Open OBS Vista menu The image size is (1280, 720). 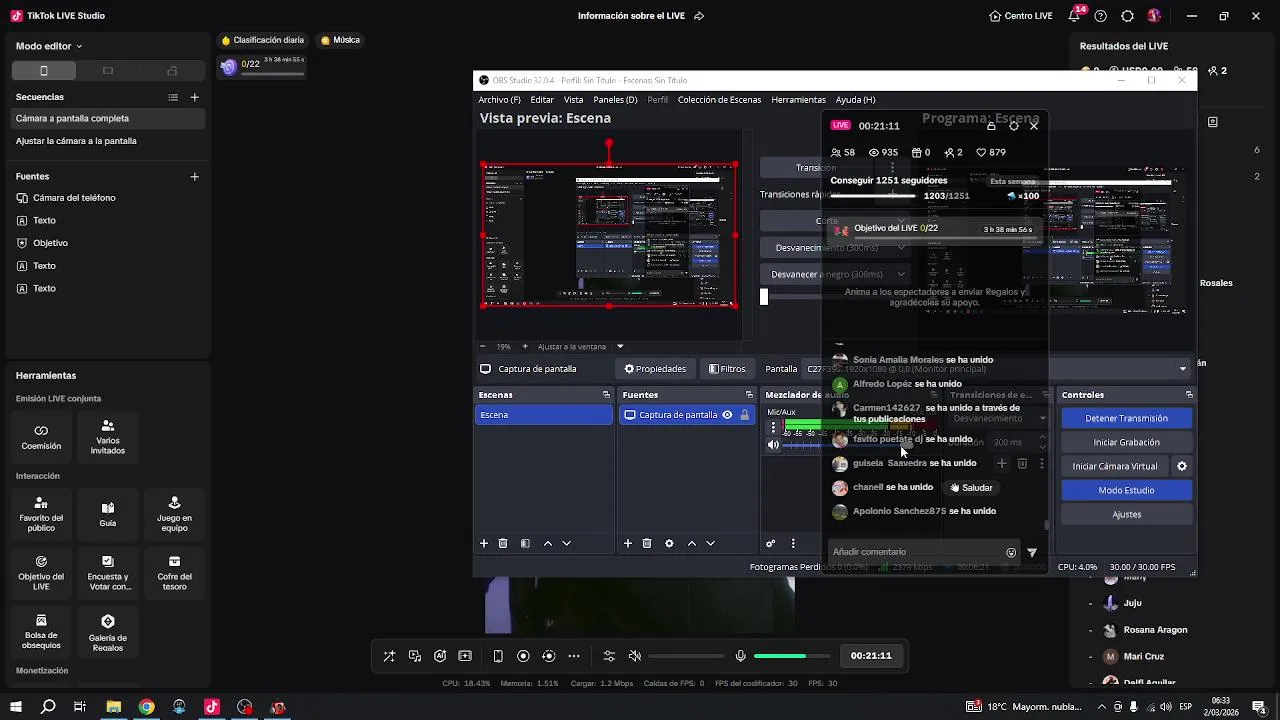573,100
